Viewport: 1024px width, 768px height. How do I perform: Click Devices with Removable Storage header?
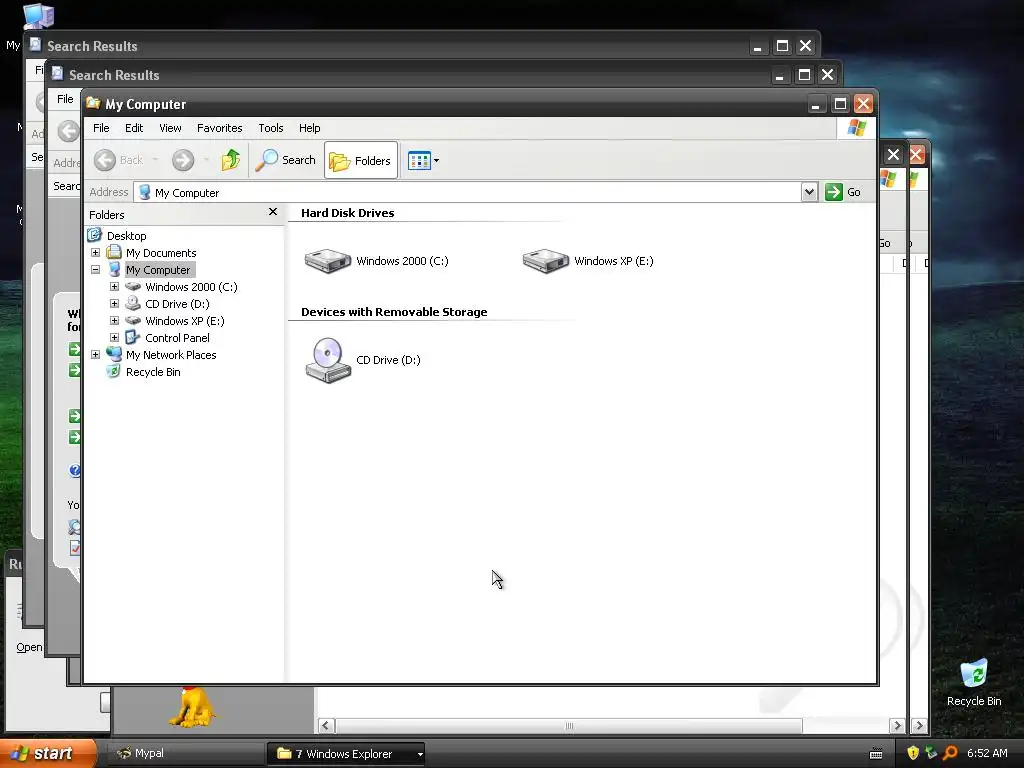pos(394,312)
